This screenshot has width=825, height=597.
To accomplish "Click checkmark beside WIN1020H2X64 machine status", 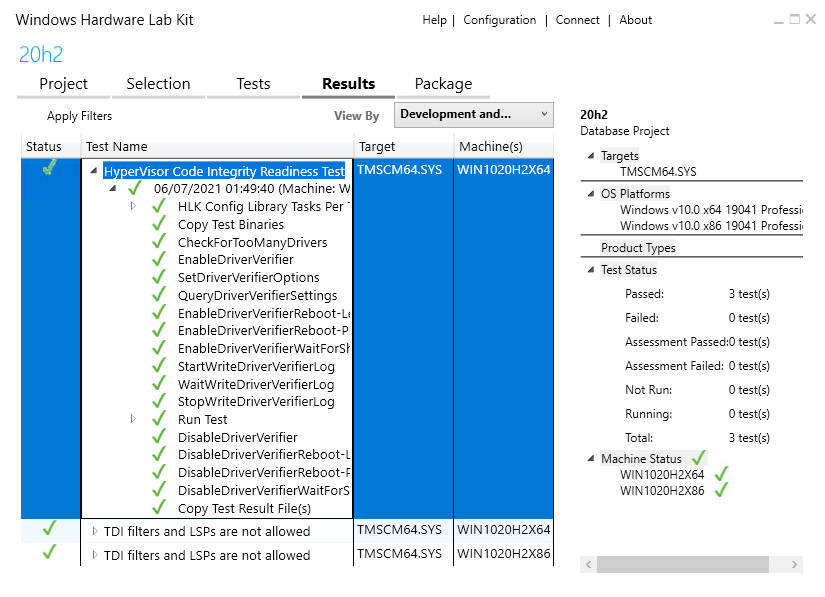I will [x=722, y=473].
